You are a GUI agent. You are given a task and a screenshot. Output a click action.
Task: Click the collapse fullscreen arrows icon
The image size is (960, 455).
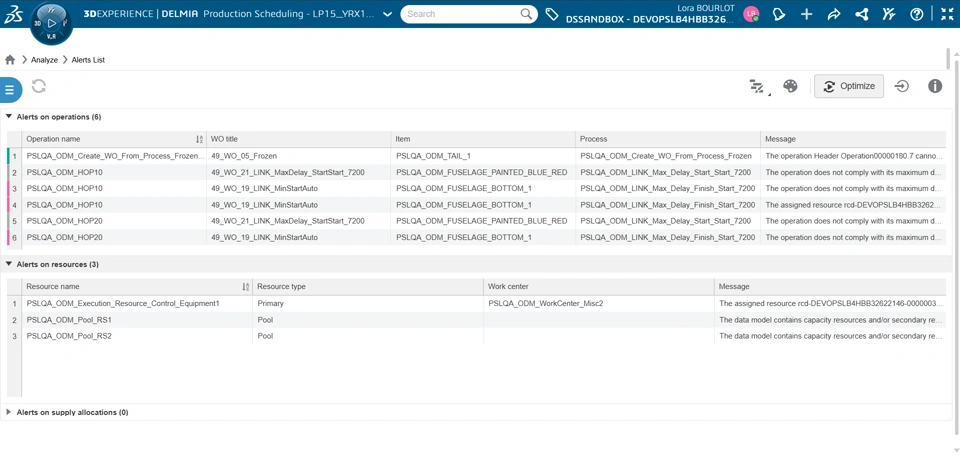947,14
